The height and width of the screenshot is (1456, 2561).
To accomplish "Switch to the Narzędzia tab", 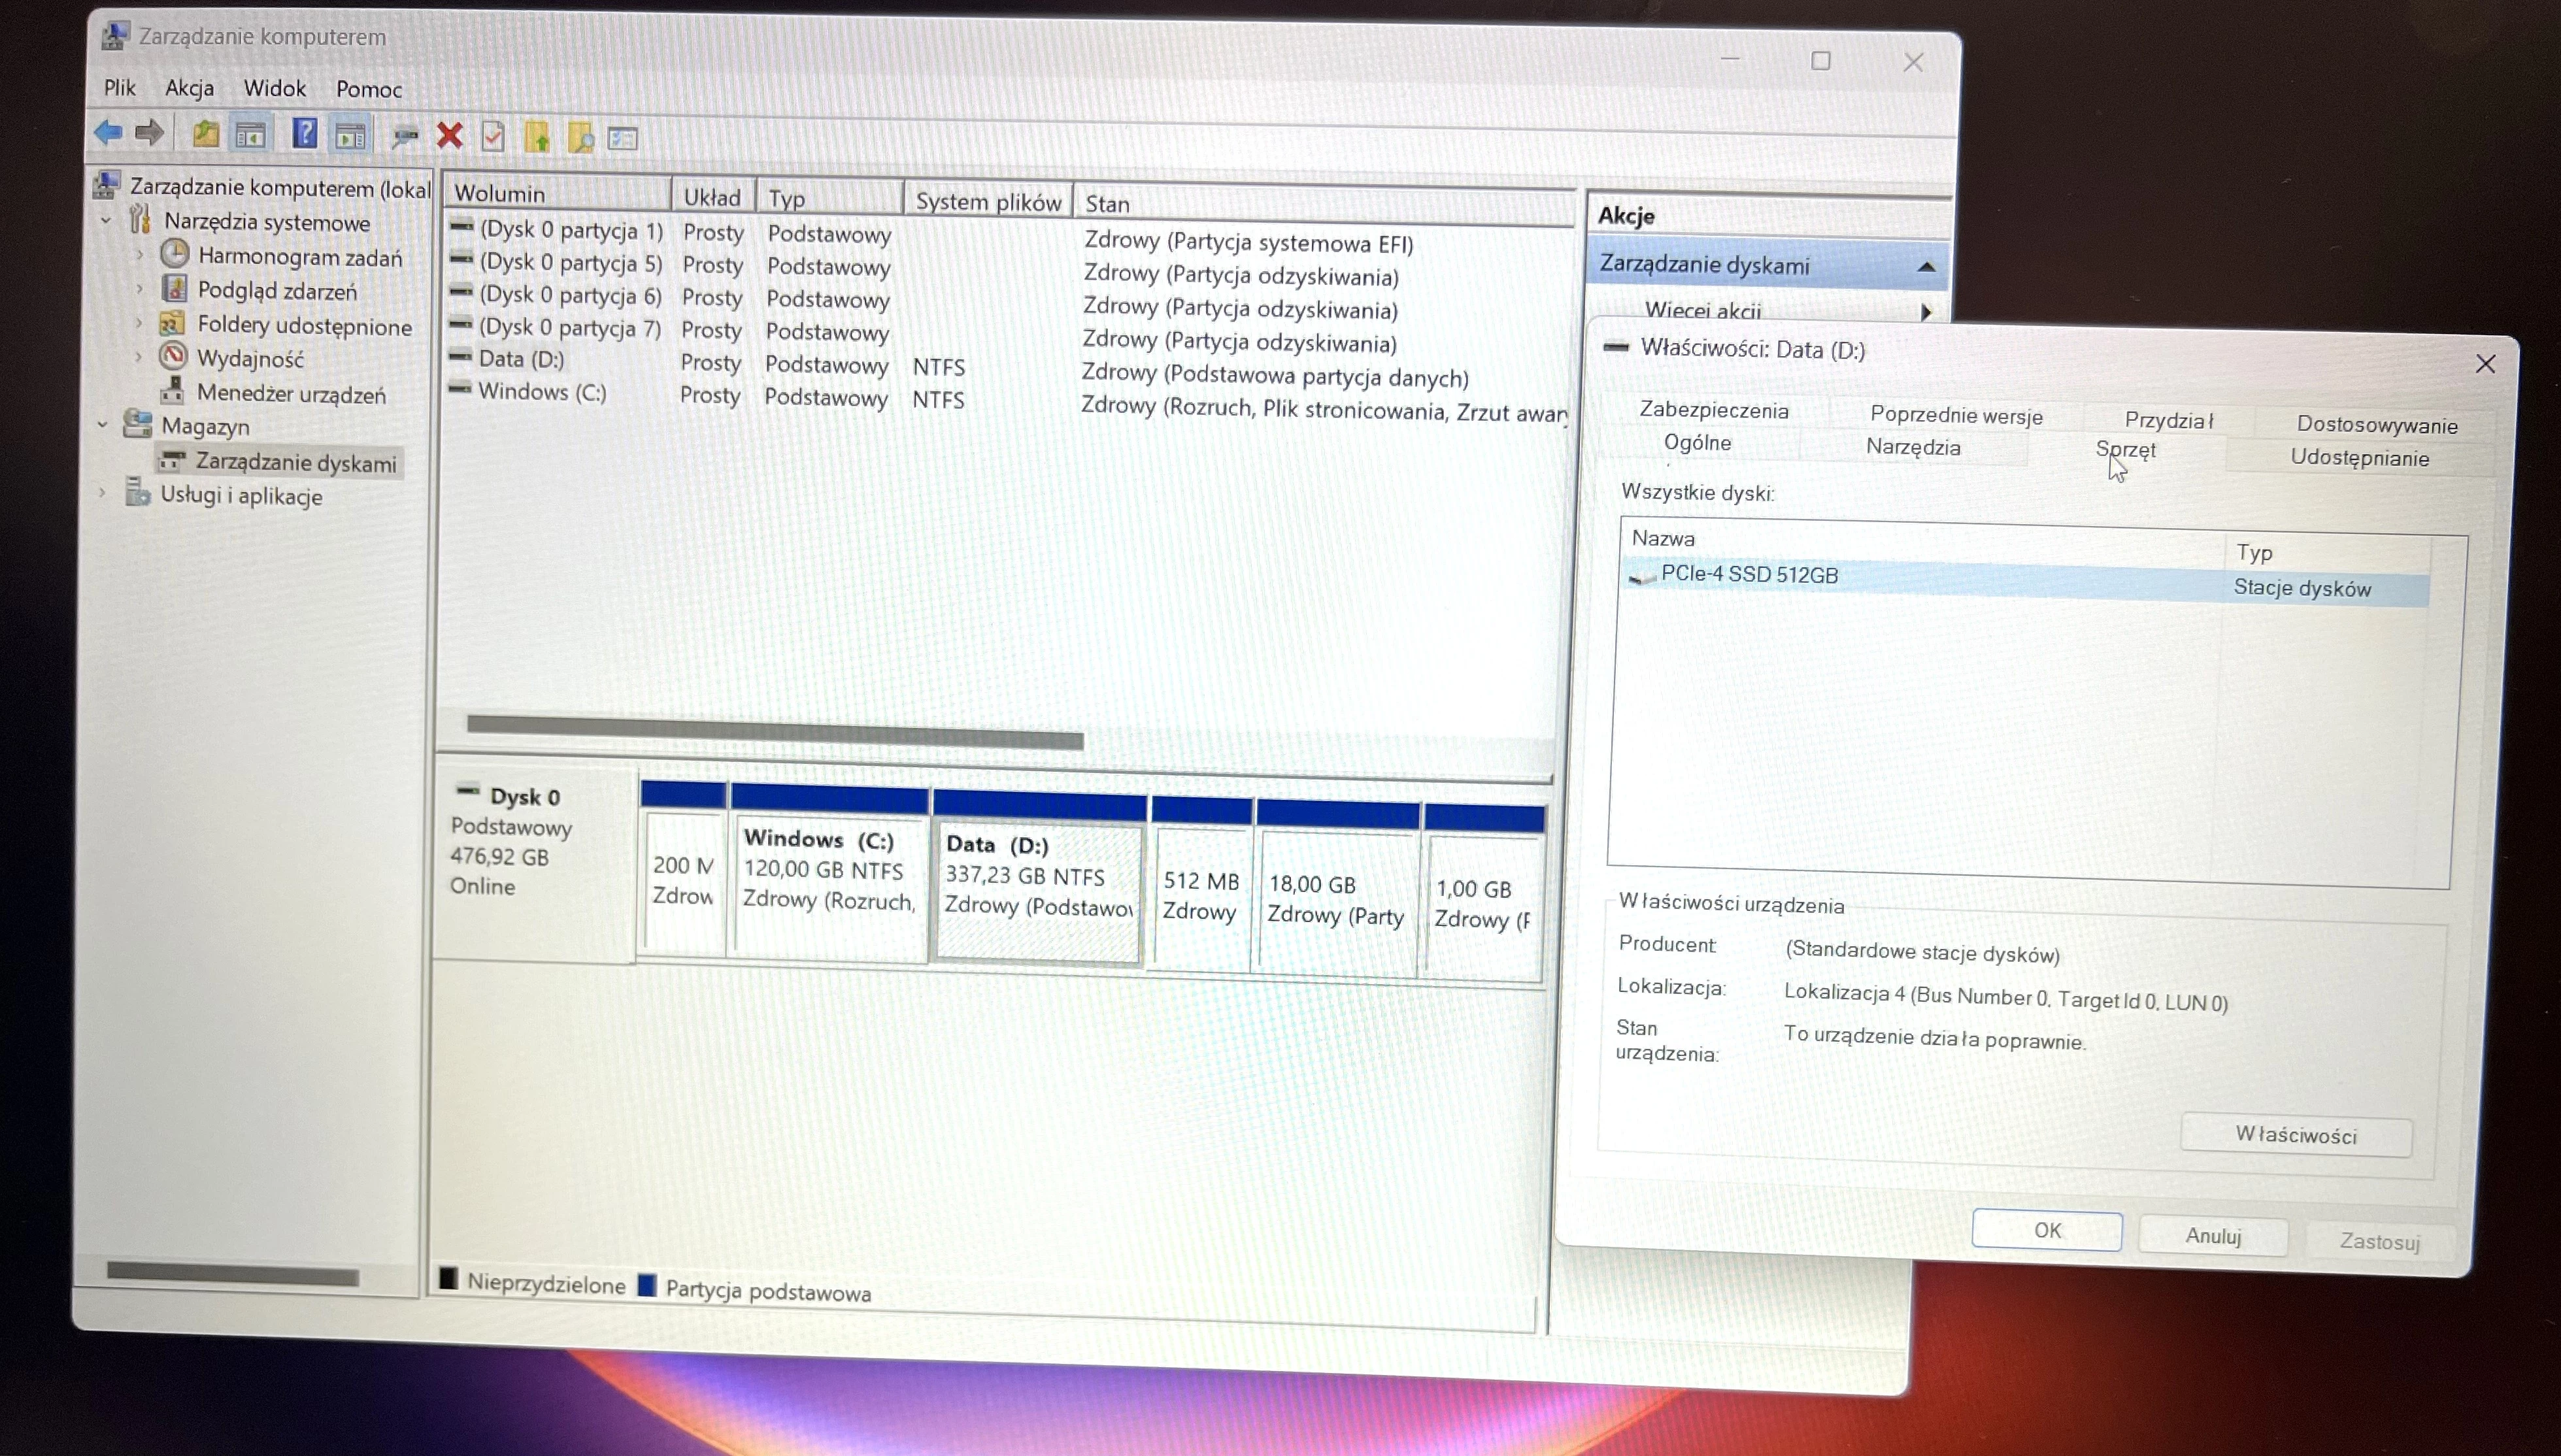I will point(1912,447).
